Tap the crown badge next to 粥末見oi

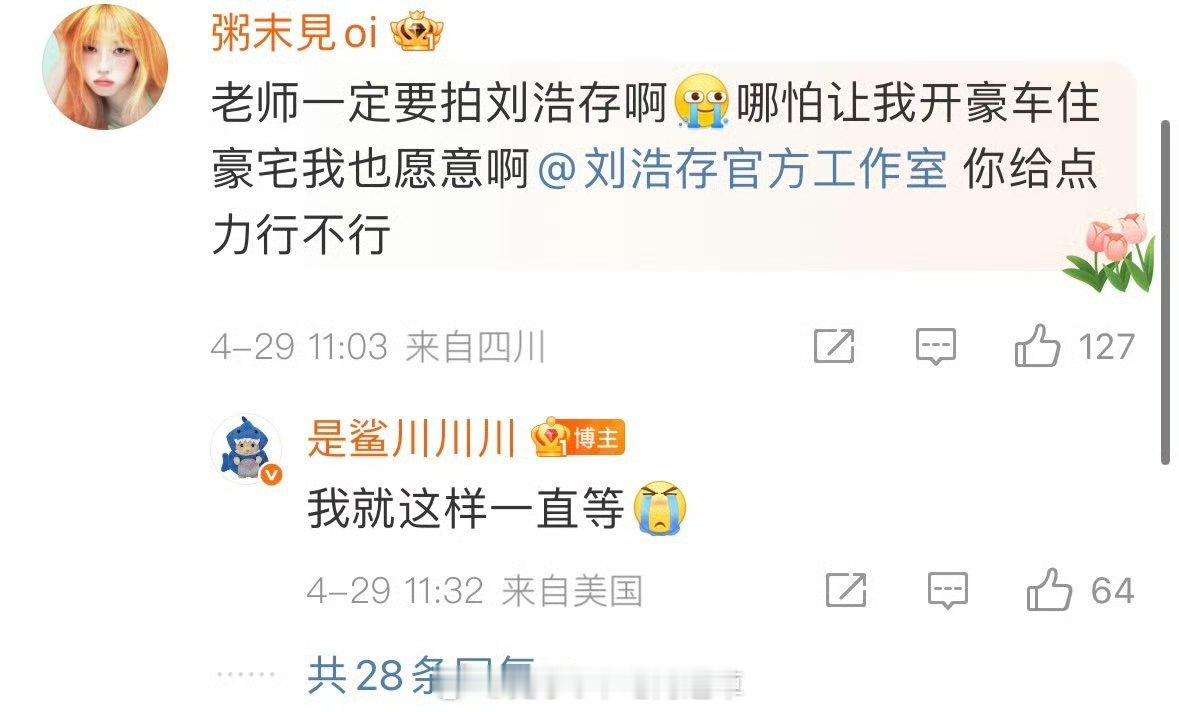(x=417, y=33)
